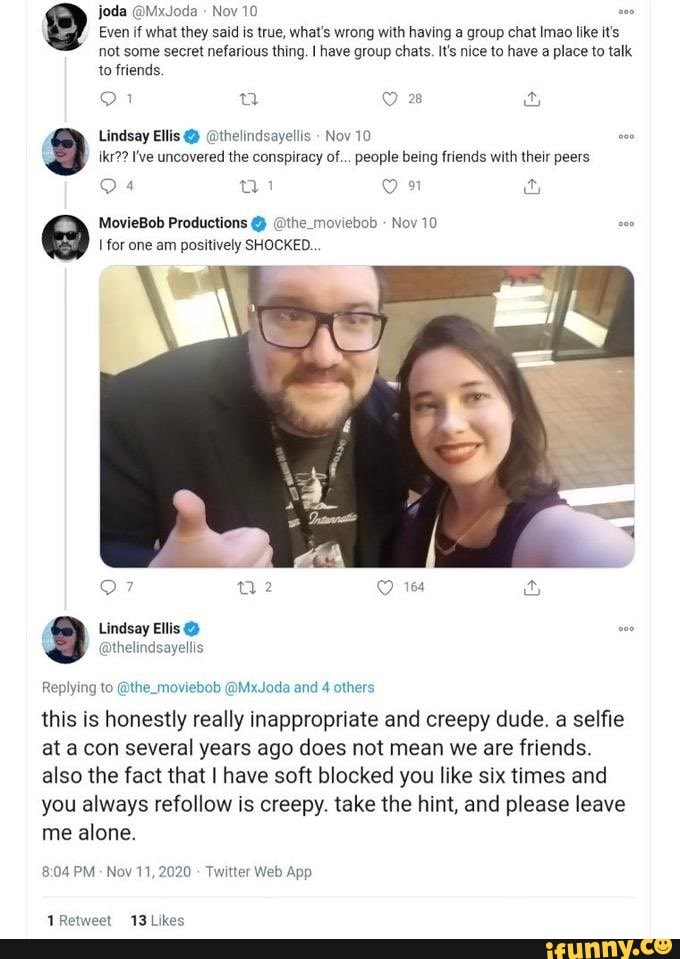Image resolution: width=680 pixels, height=959 pixels.
Task: Open more options for joda's tweet
Action: 627,12
